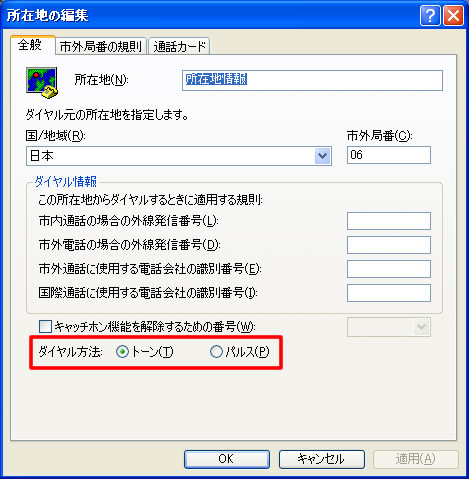469x479 pixels.
Task: Select the 全般 tab
Action: tap(33, 45)
